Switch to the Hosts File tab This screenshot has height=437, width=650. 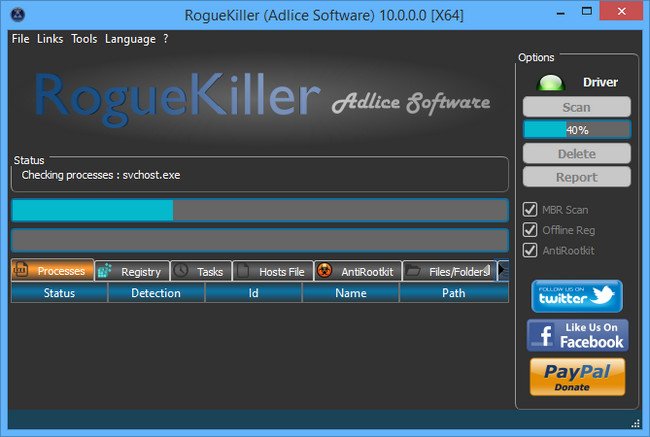273,272
